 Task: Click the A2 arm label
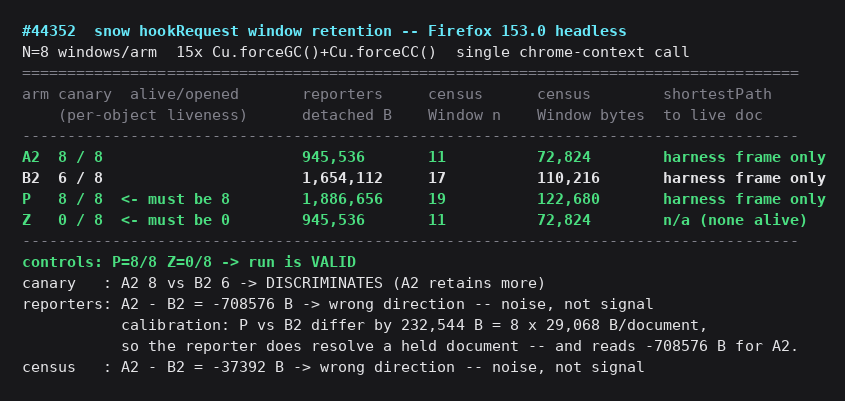click(x=31, y=157)
